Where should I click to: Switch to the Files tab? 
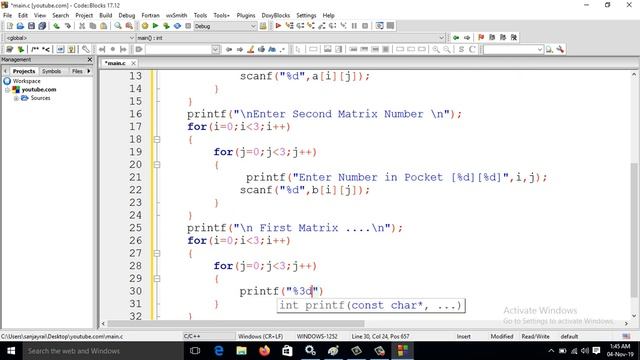click(77, 71)
